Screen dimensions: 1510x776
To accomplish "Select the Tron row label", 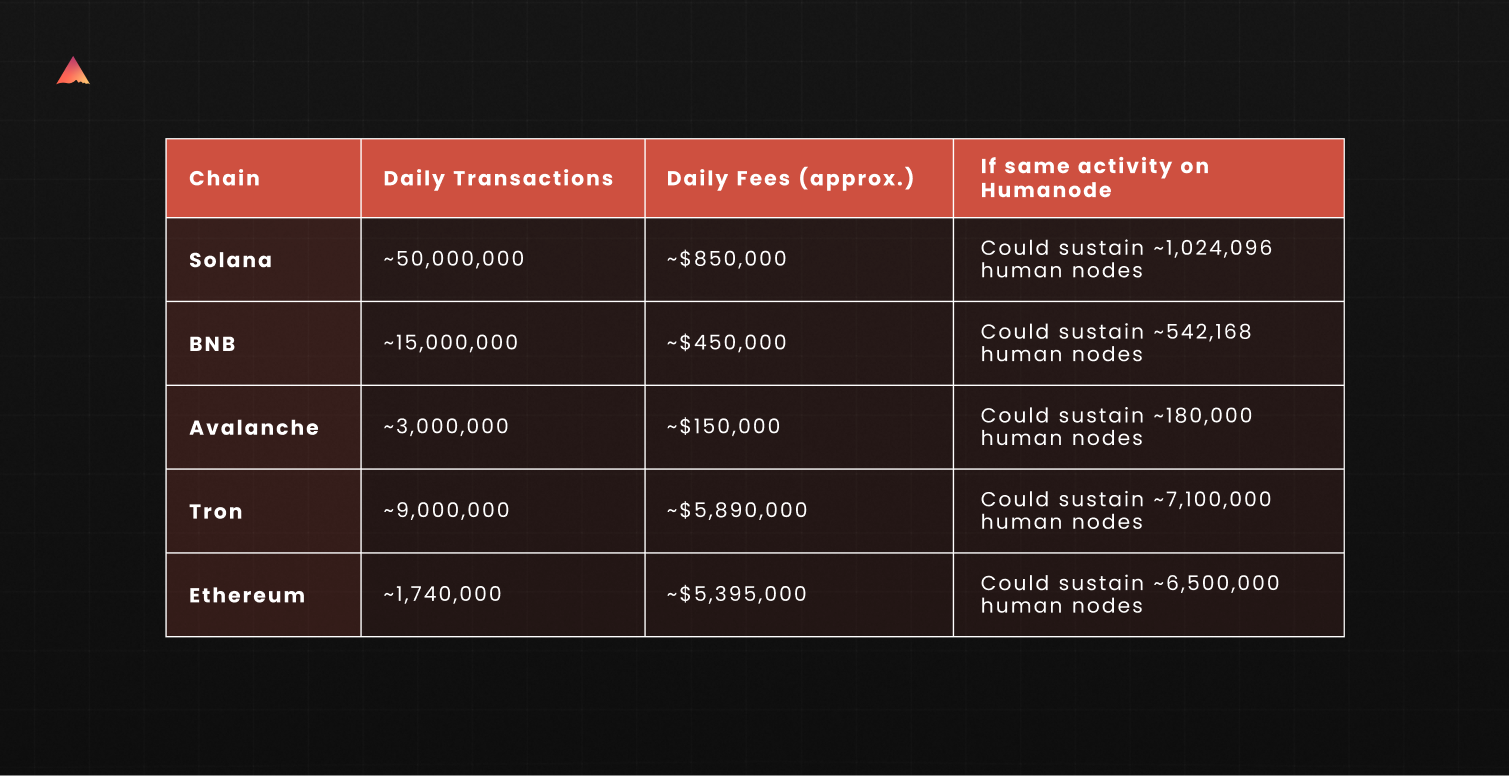I will point(216,512).
